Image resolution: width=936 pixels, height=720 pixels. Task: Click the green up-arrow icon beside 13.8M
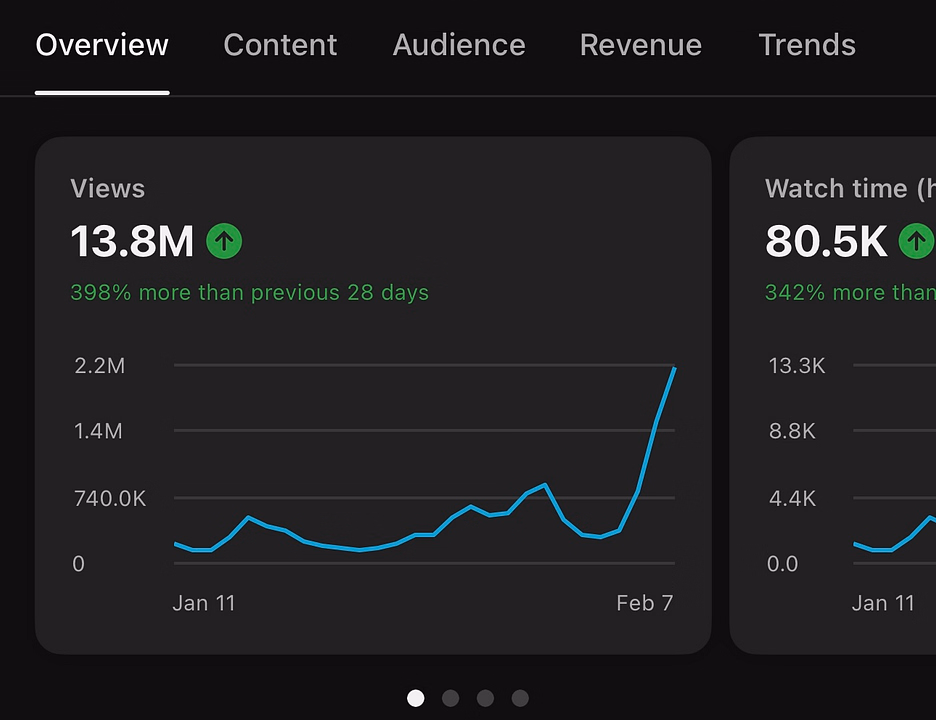(x=224, y=241)
